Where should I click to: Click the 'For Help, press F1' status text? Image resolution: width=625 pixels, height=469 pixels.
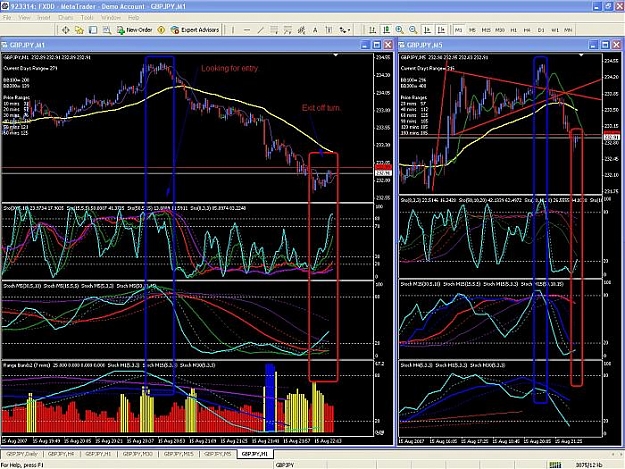coord(22,465)
